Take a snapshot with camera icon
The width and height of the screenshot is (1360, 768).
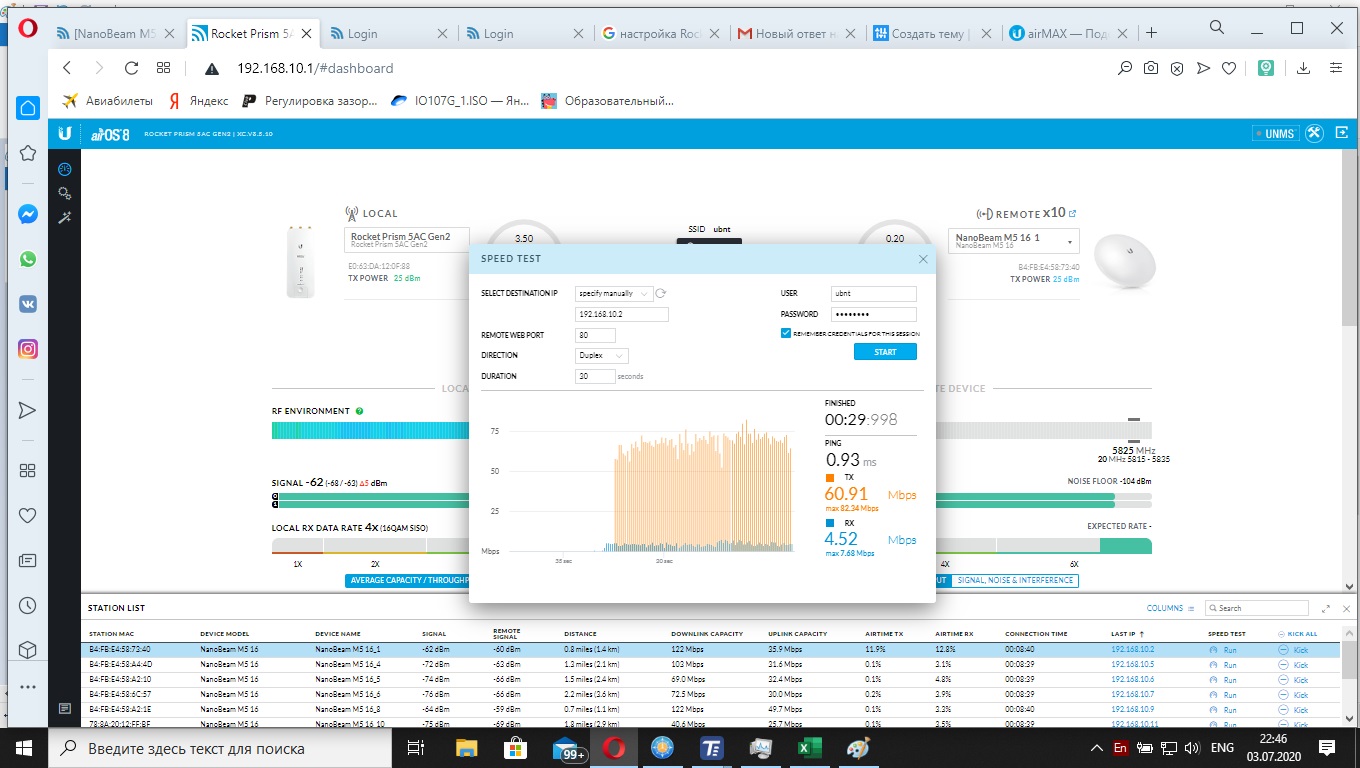1151,68
